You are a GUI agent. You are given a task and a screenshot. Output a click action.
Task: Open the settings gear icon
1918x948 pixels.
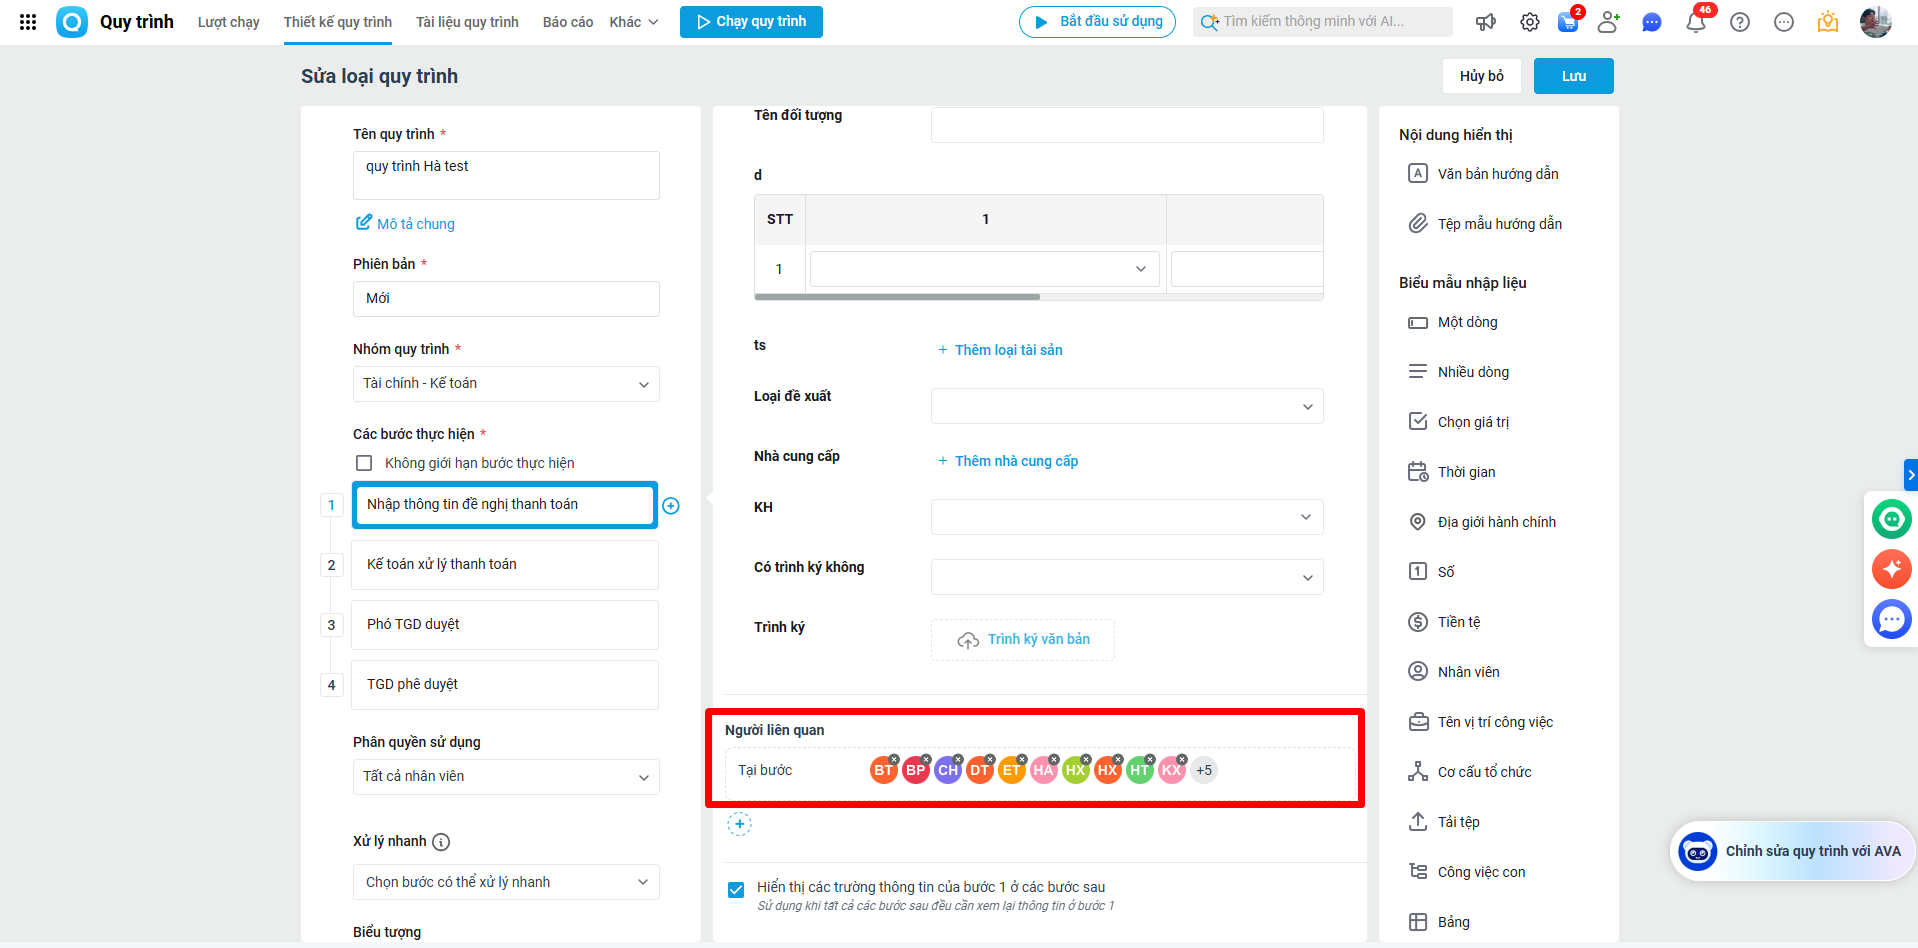tap(1530, 22)
